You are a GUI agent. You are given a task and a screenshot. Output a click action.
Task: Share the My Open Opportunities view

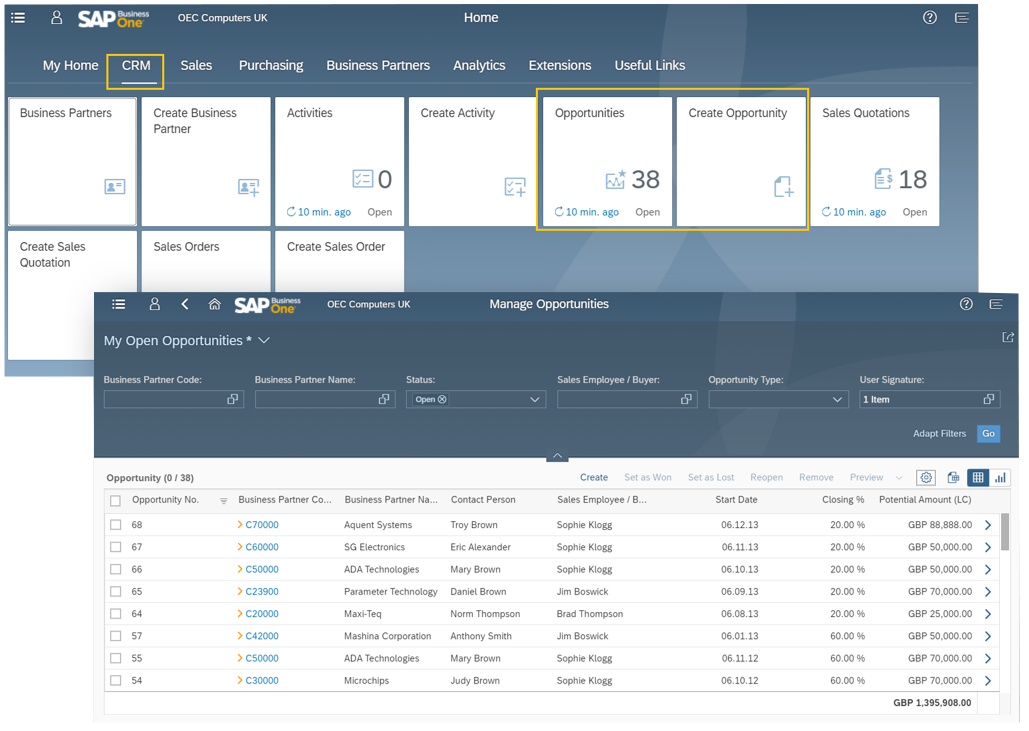click(x=1008, y=337)
